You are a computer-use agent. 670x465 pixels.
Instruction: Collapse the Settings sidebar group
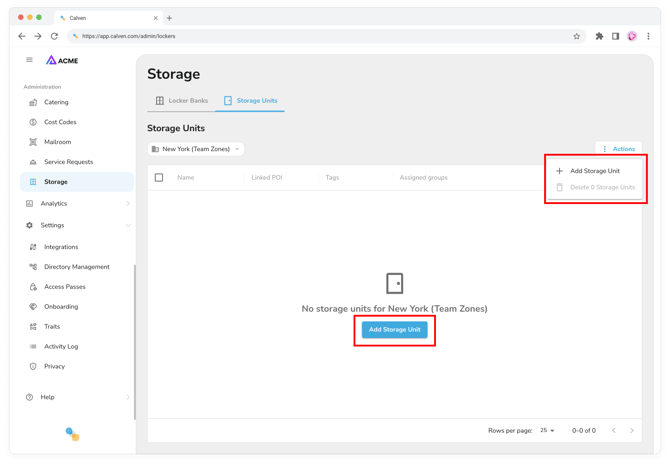pos(77,225)
